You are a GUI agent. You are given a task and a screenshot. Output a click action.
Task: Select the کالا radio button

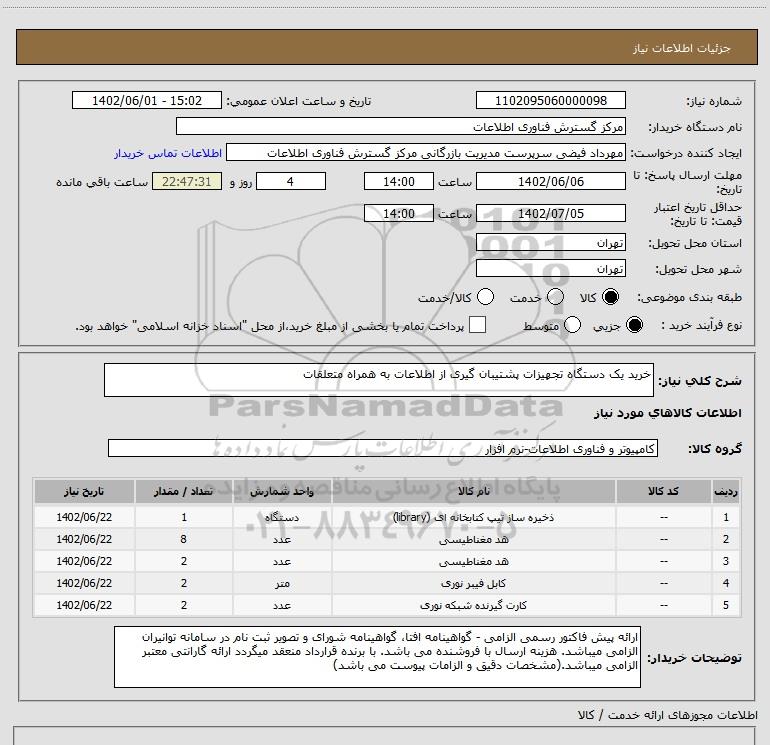pyautogui.click(x=610, y=297)
